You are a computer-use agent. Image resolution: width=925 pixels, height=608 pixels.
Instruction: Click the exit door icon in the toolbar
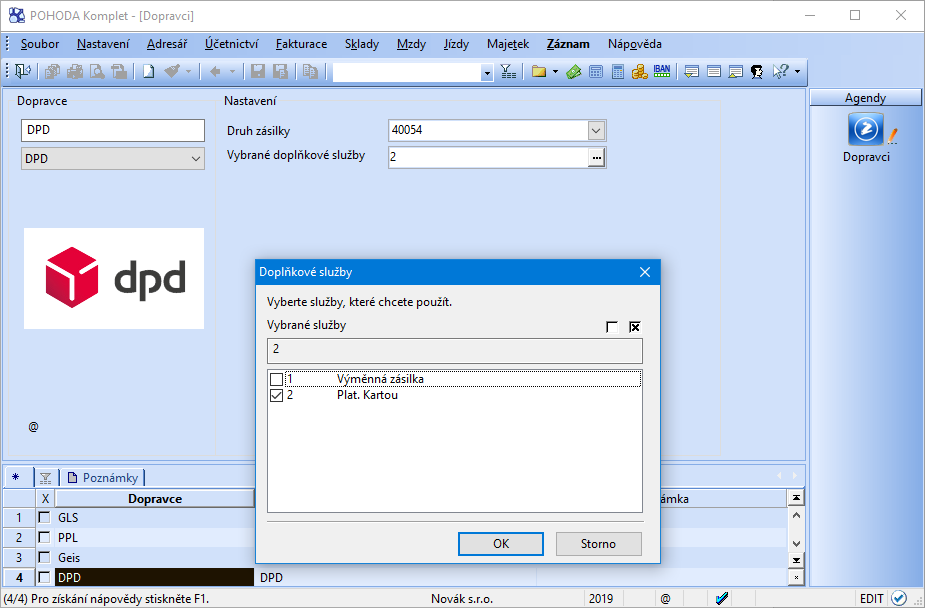point(22,72)
